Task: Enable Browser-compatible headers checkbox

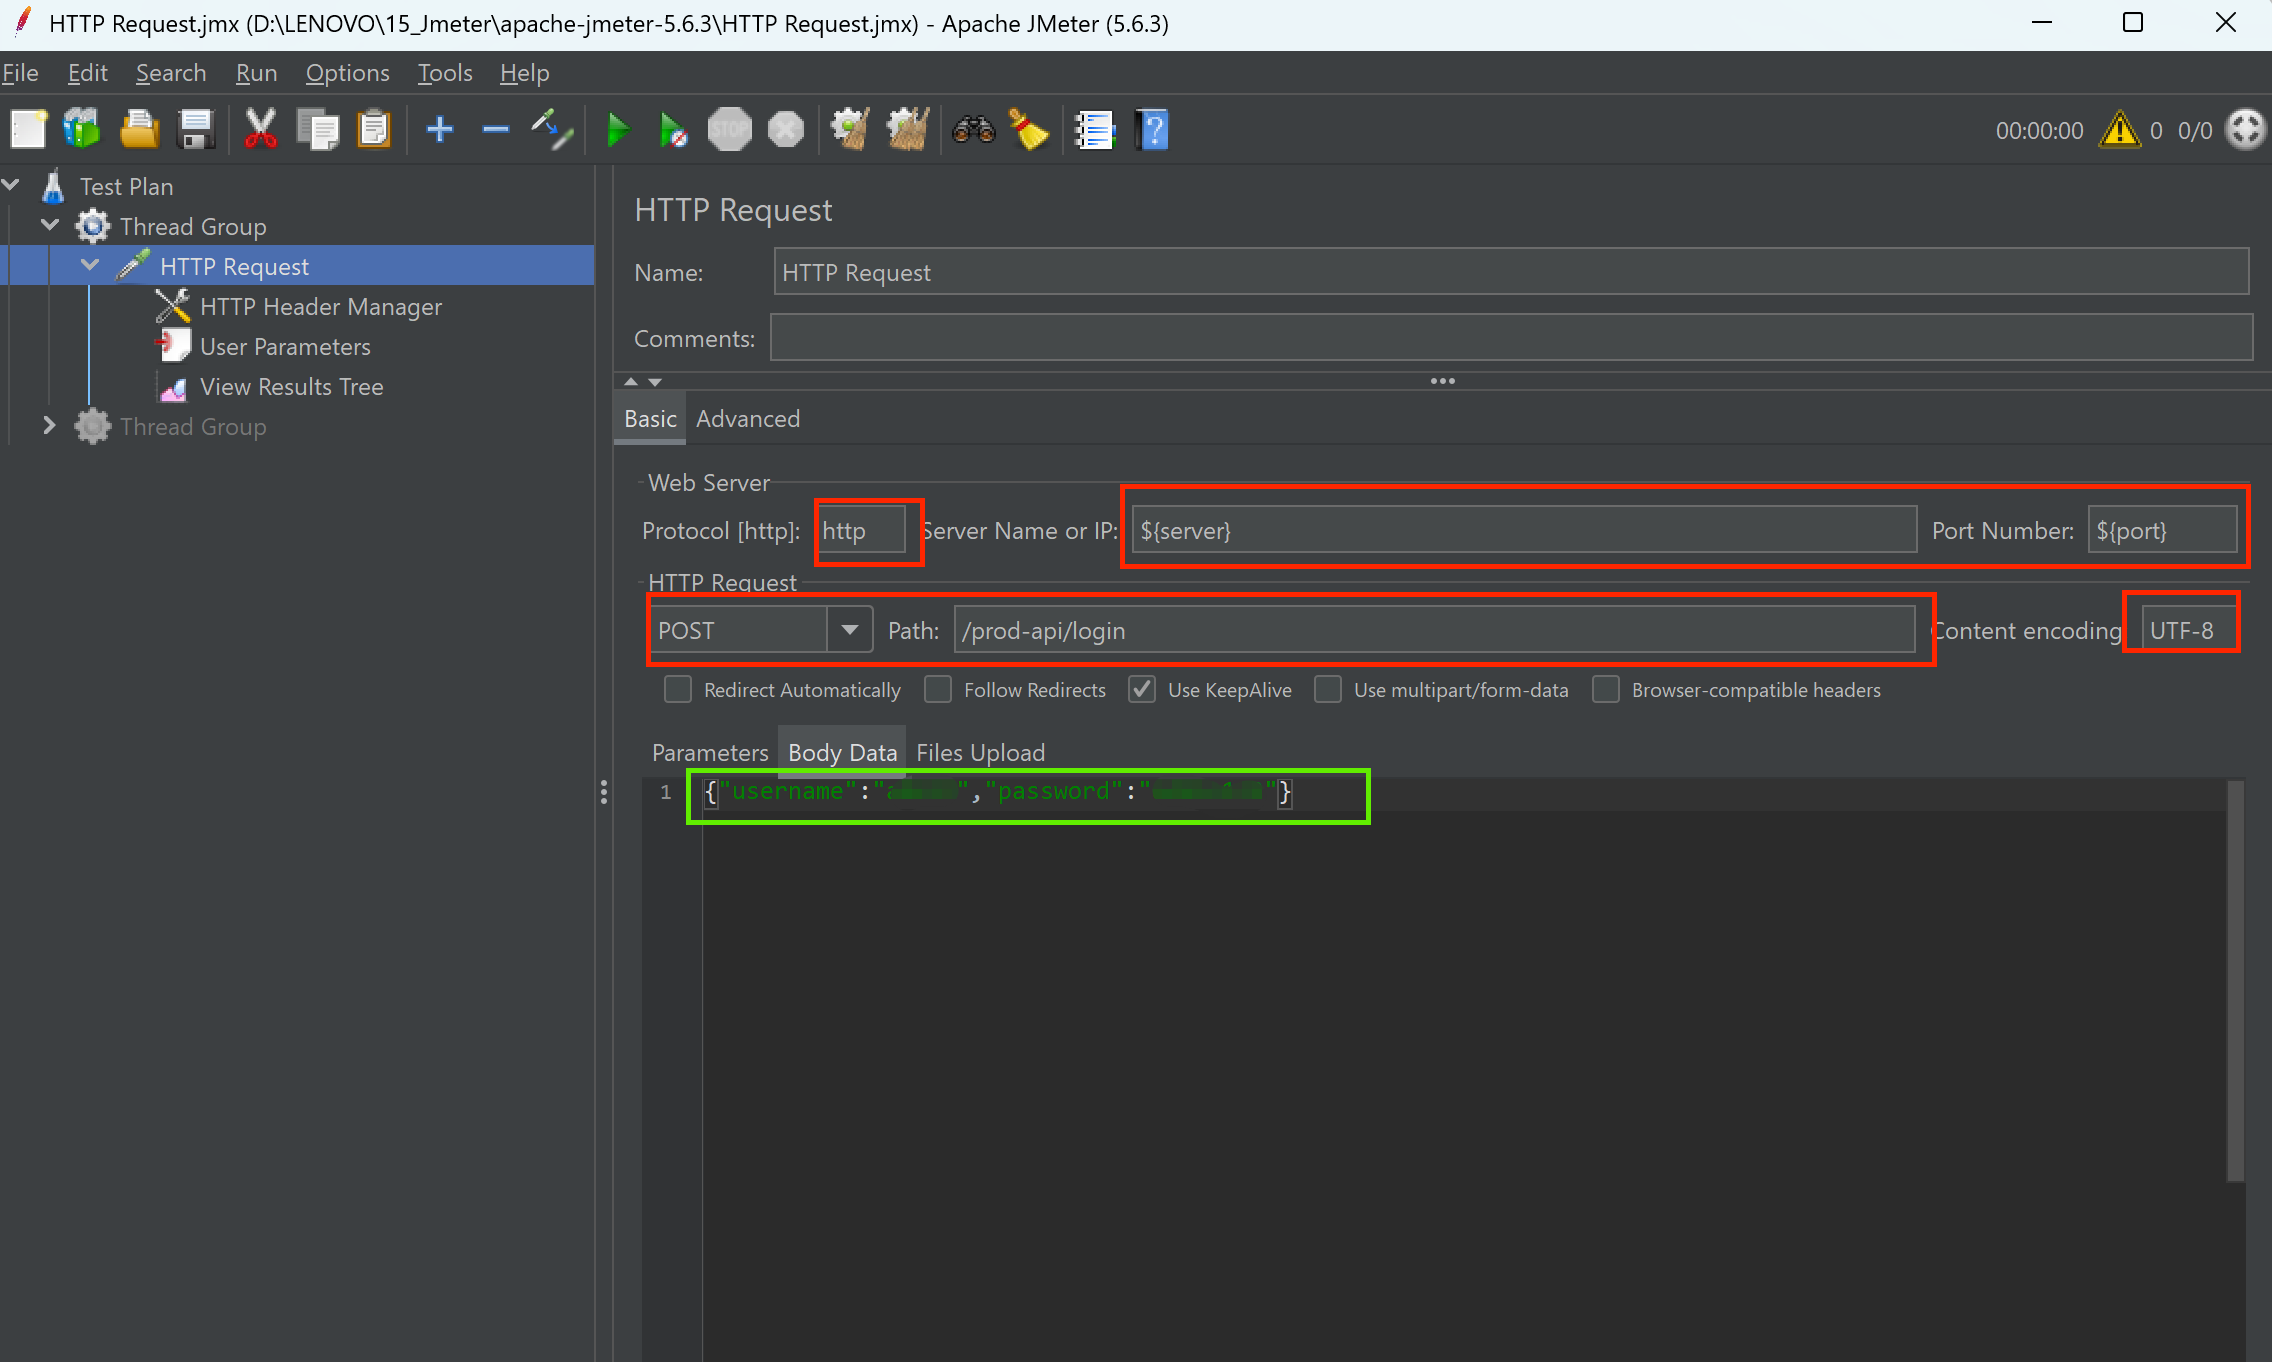Action: [1606, 690]
